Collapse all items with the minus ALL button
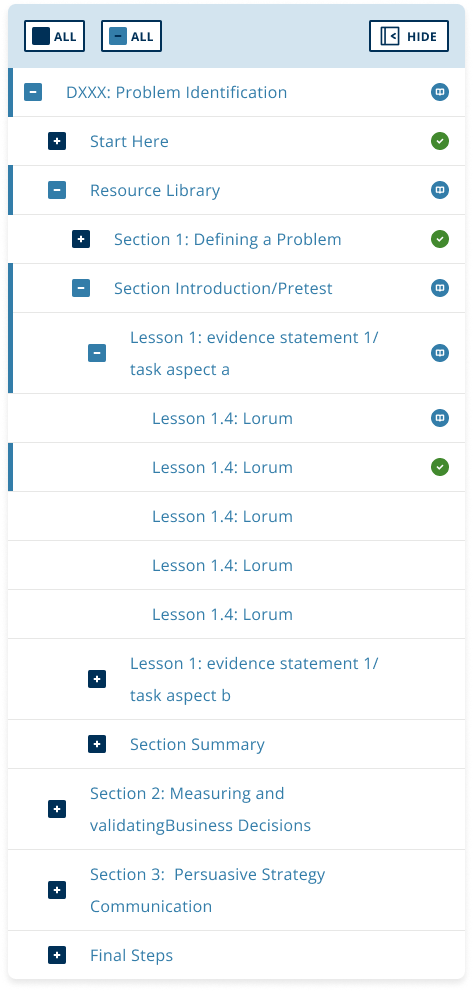 point(132,36)
